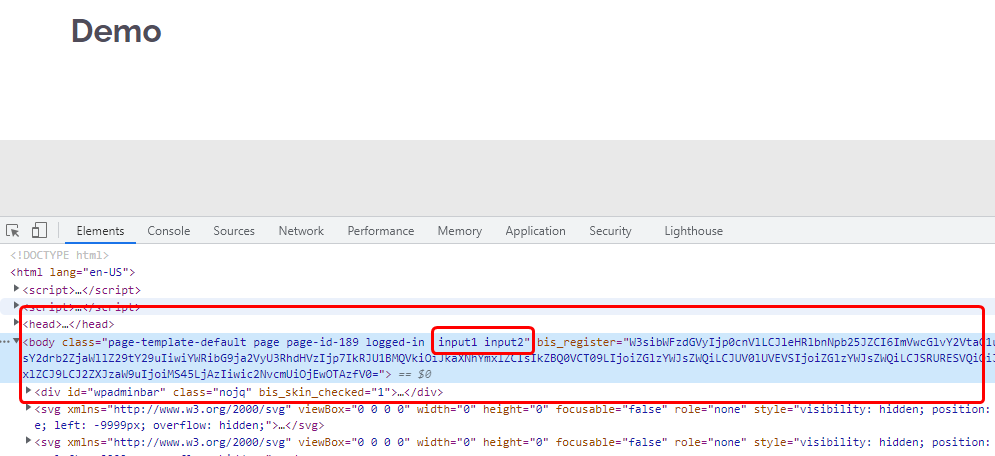Switch to the Console tab

point(169,231)
